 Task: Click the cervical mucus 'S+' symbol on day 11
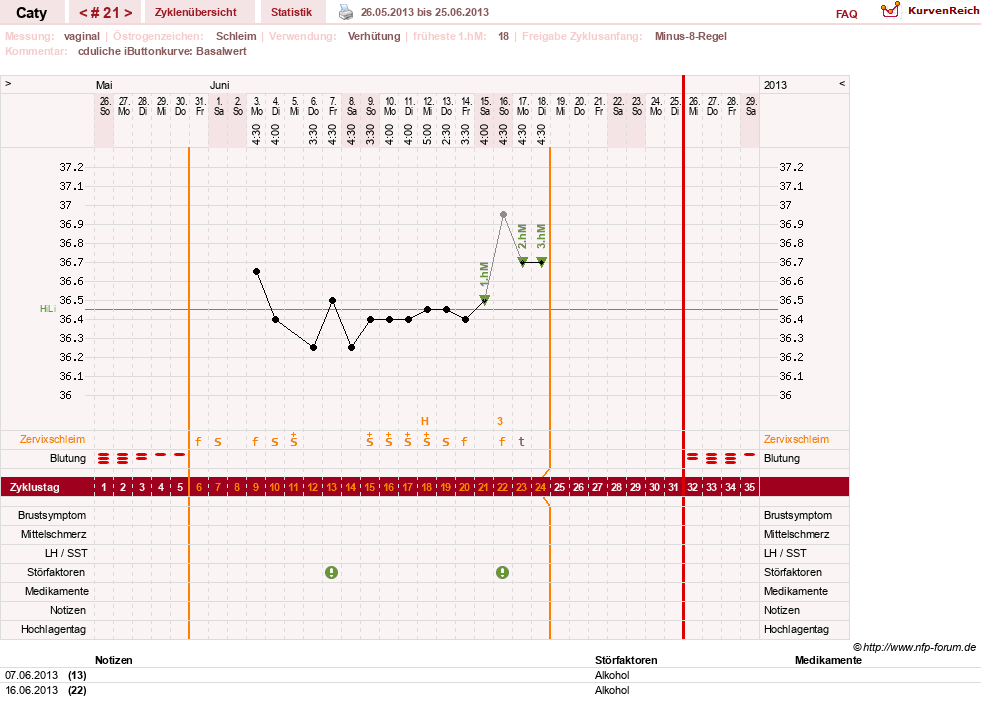tap(293, 439)
